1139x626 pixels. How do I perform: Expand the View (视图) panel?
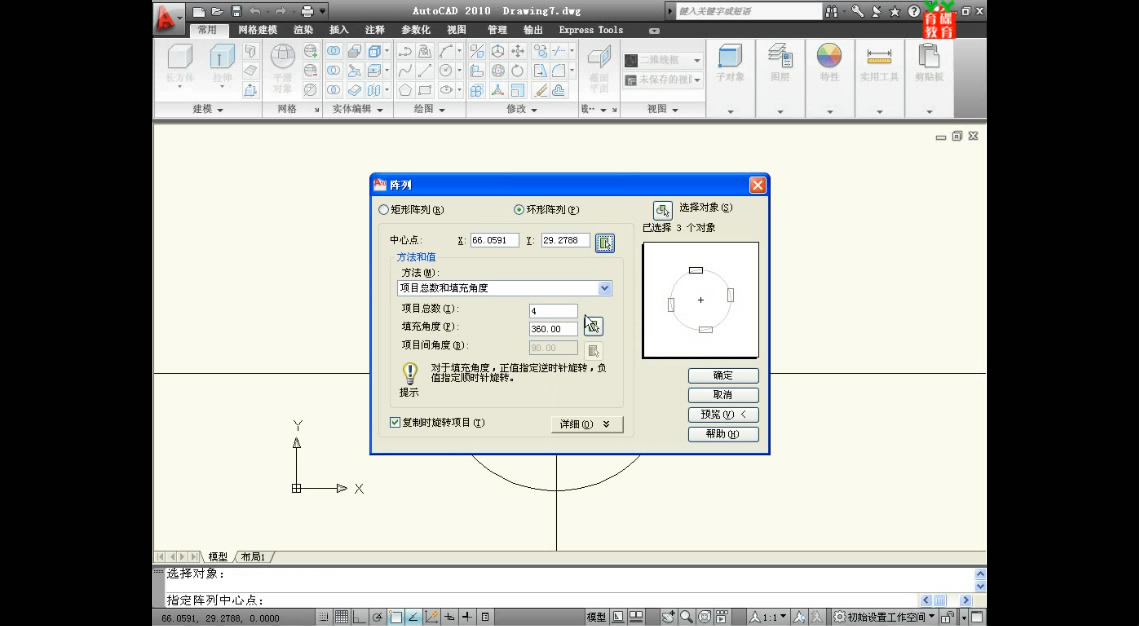662,109
